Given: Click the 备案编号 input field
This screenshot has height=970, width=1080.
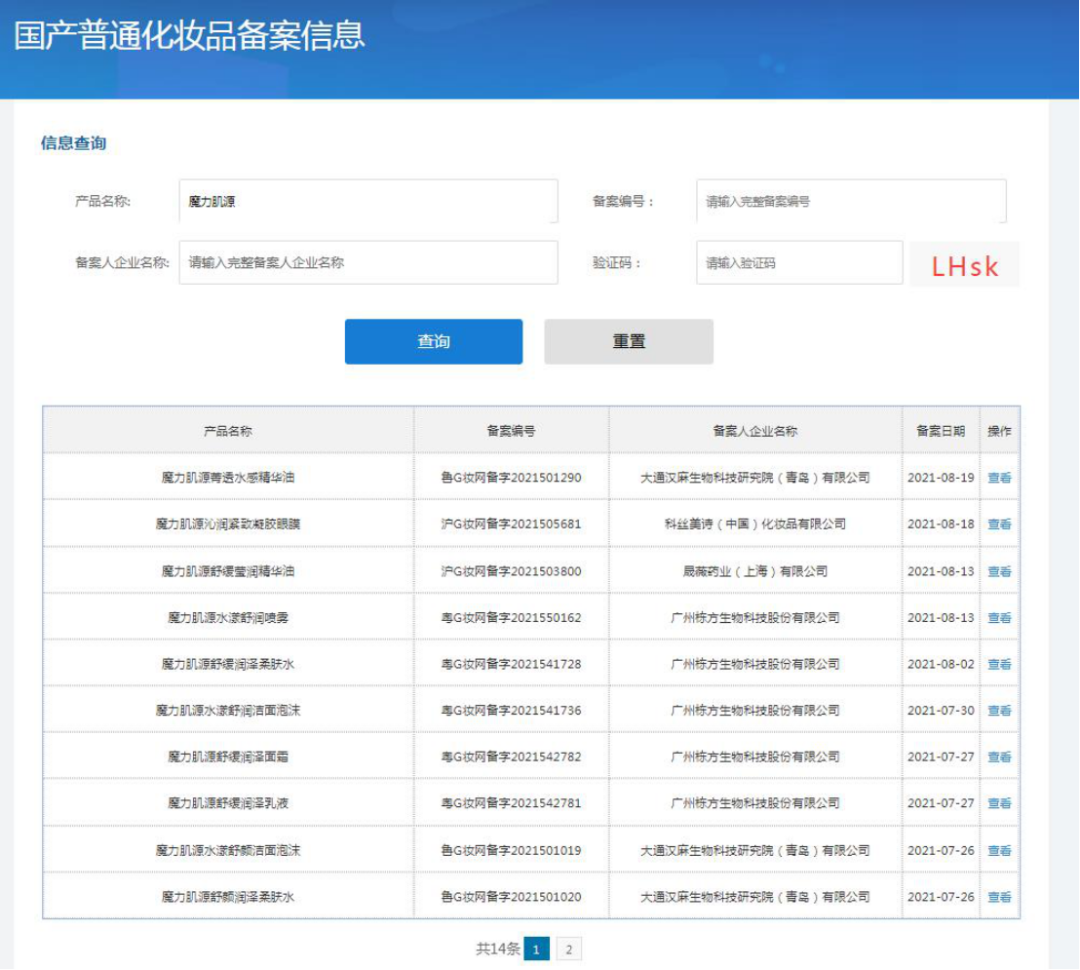Looking at the screenshot, I should [850, 201].
